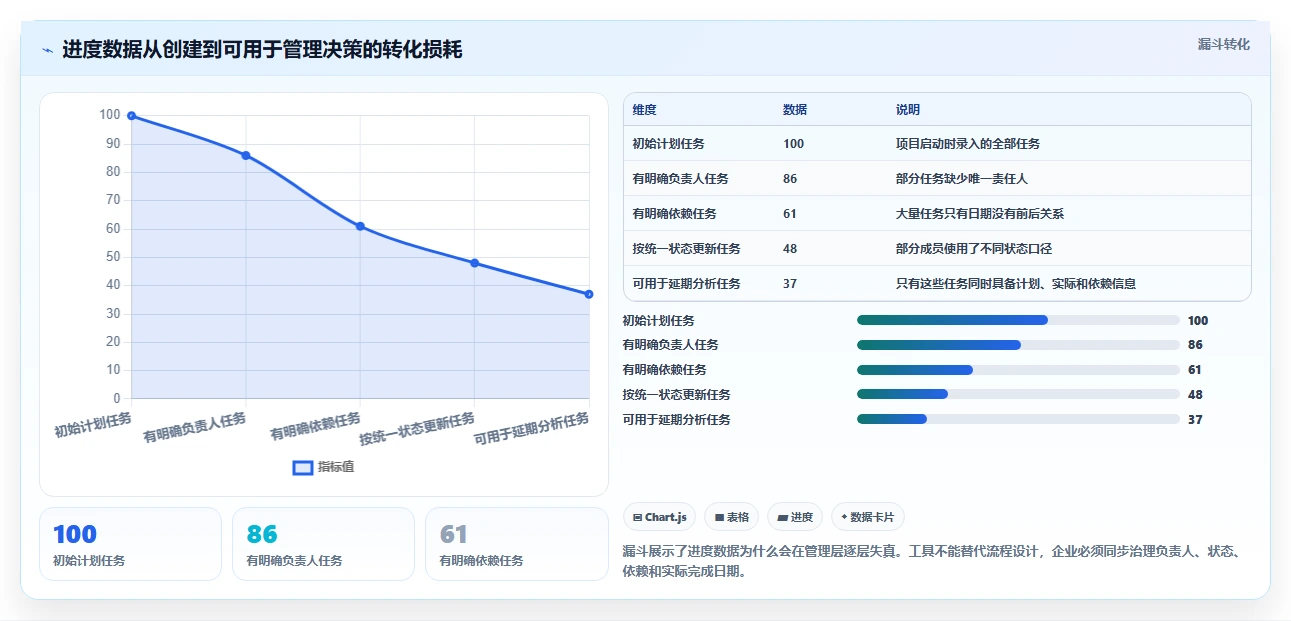Click the 有明确负责人任务 chart point at 86

point(246,155)
